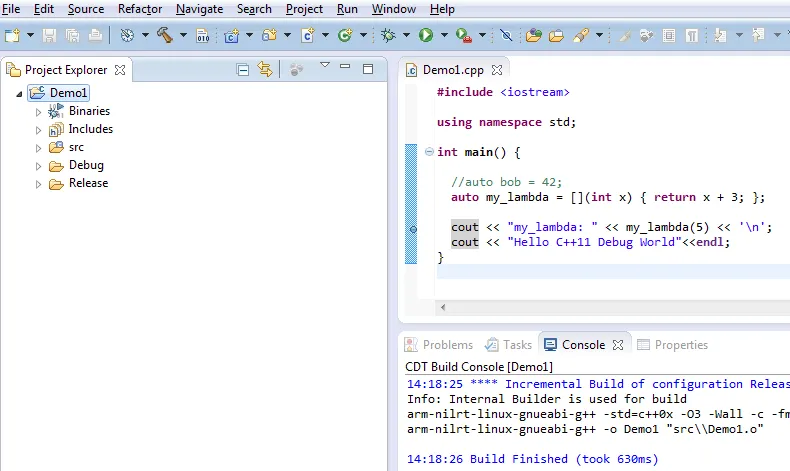Click the binary 010 toolbar icon

click(203, 36)
